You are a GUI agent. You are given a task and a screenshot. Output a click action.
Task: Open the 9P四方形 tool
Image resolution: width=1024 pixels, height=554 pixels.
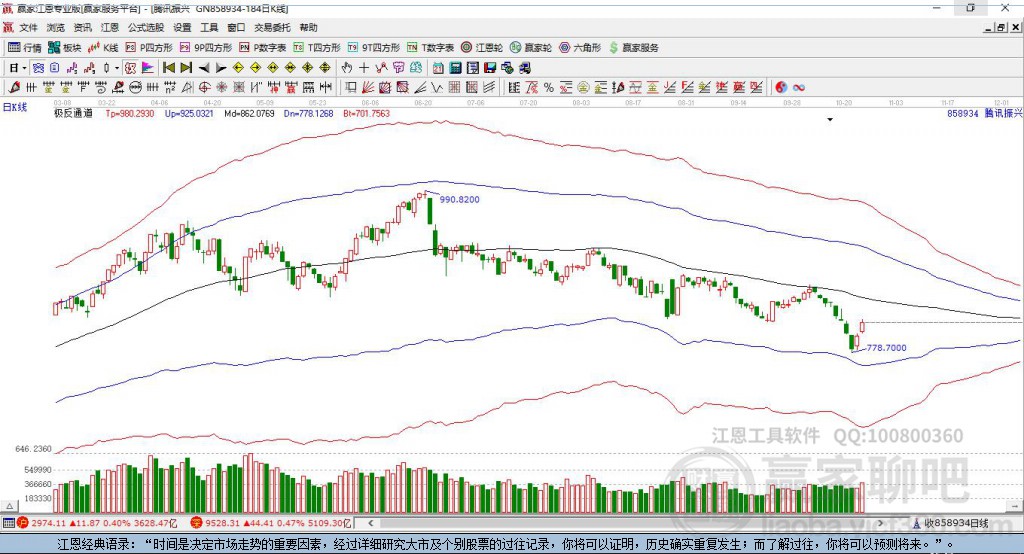[206, 48]
